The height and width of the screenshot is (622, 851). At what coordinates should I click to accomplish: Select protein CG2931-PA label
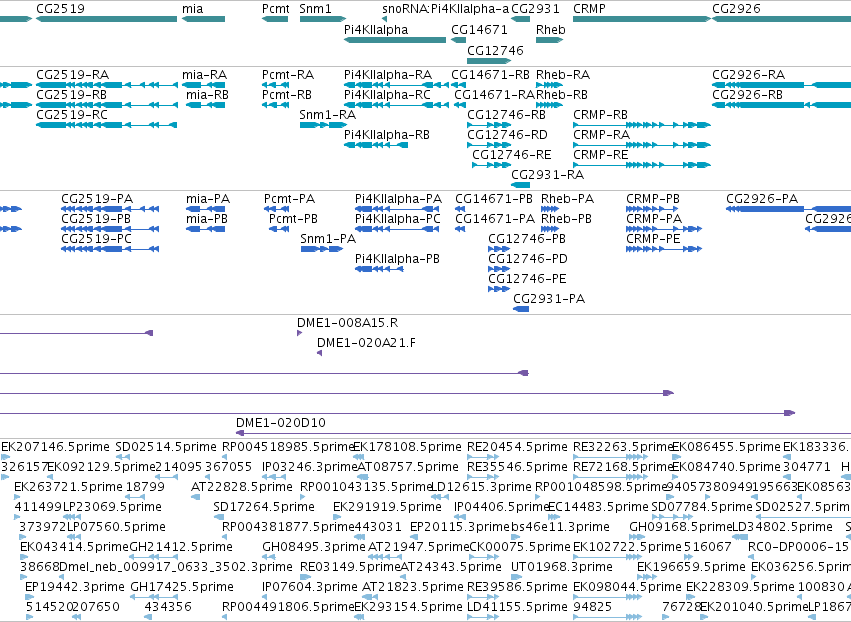549,299
